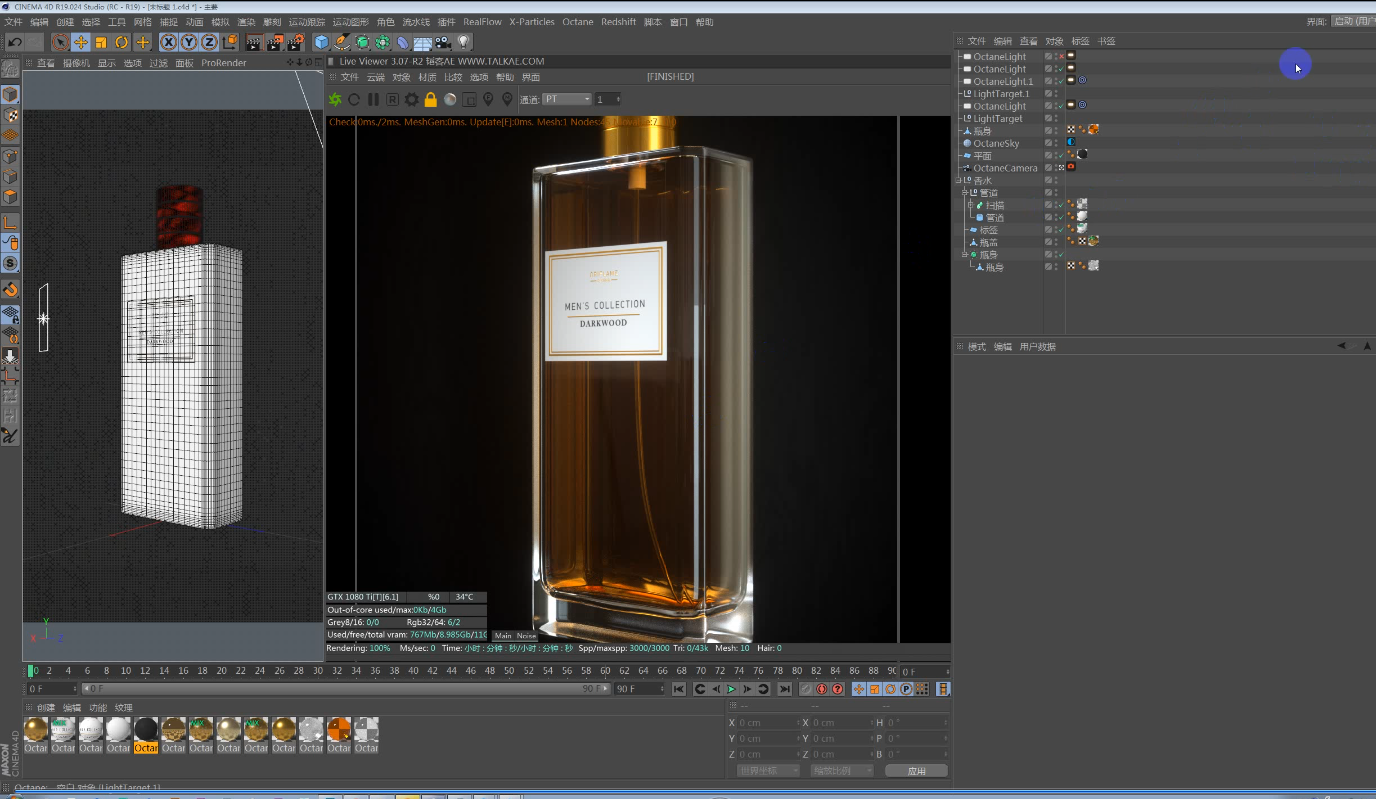Collapse the 管道 null group
Screen dimensions: 1376x799
965,192
